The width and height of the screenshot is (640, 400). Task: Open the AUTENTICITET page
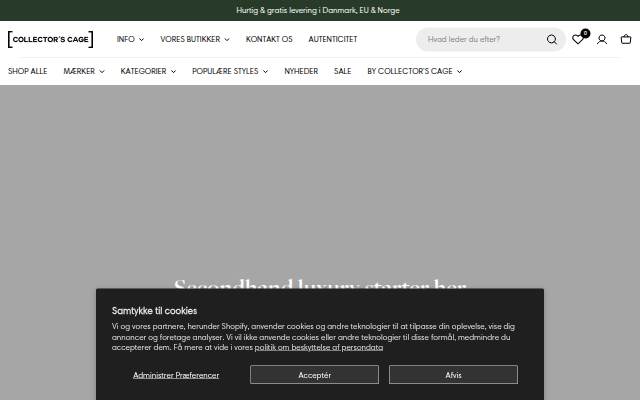(x=333, y=39)
